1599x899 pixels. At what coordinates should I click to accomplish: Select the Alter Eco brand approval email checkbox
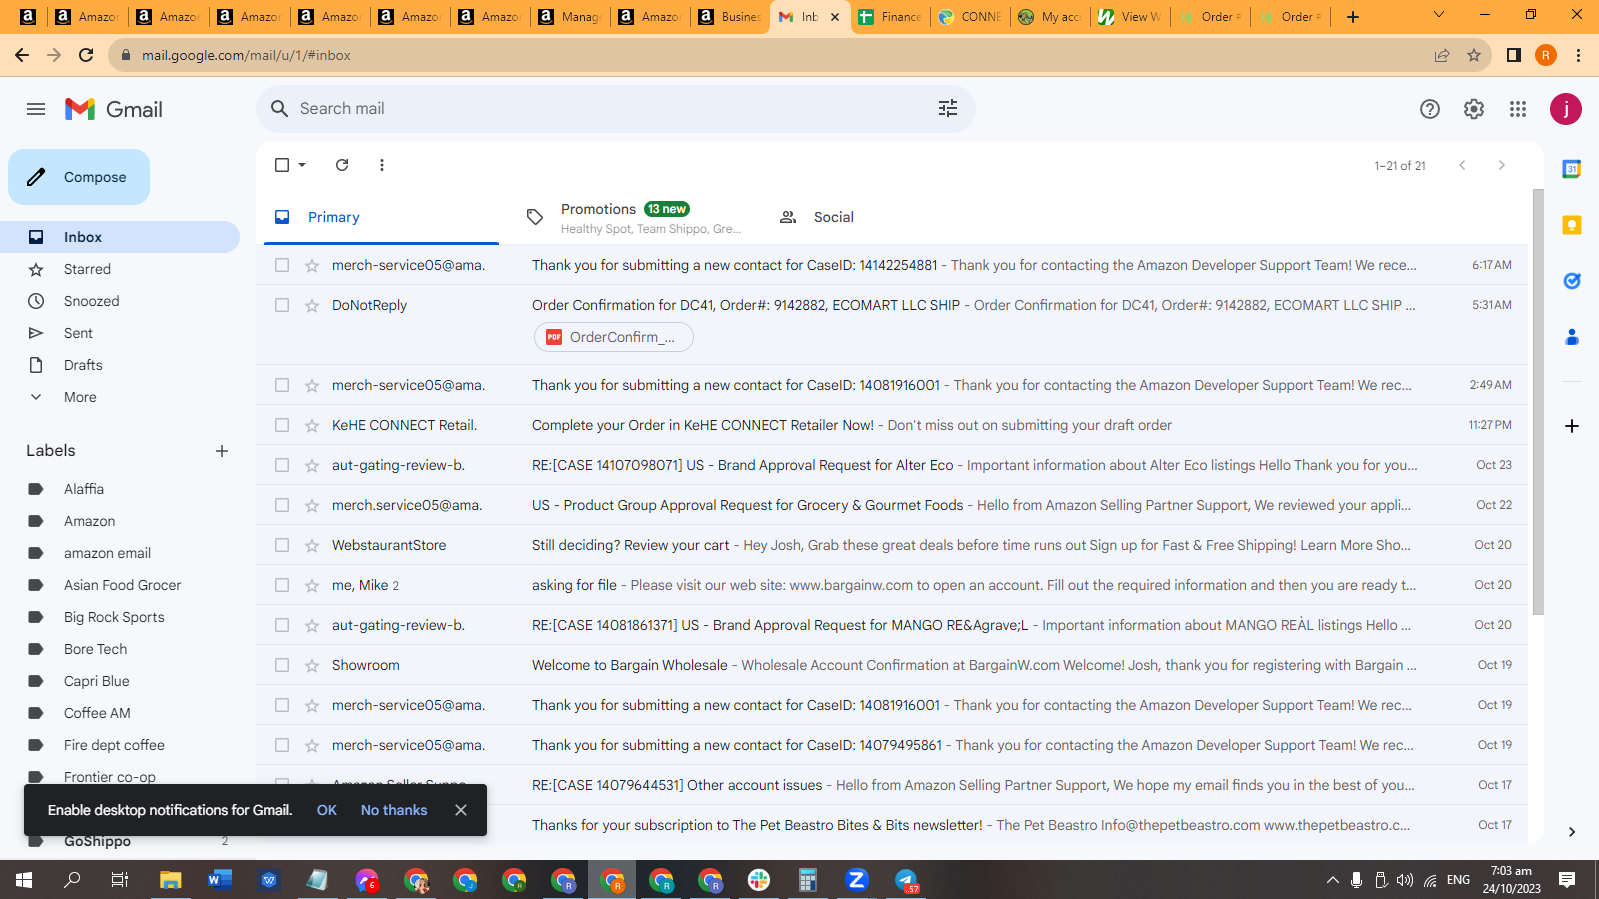click(282, 465)
